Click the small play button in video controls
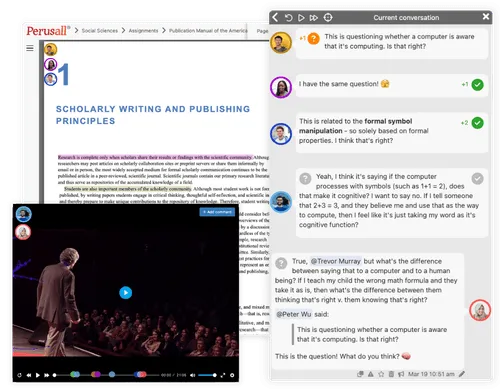The height and width of the screenshot is (391, 500). click(38, 375)
